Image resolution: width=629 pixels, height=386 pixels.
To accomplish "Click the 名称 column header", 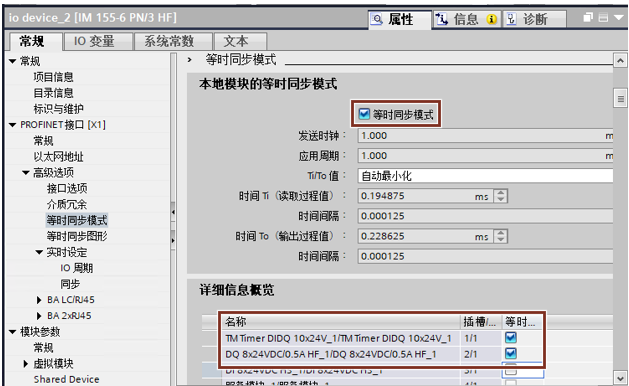I will 341,321.
